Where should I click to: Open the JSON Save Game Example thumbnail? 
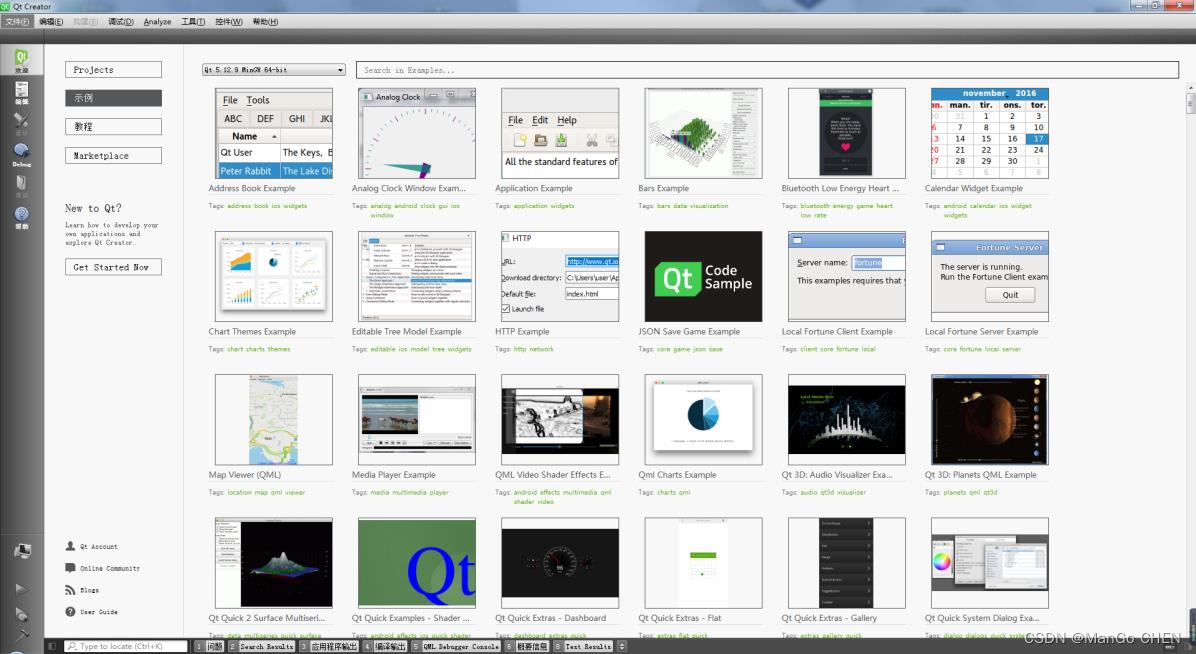click(x=703, y=276)
